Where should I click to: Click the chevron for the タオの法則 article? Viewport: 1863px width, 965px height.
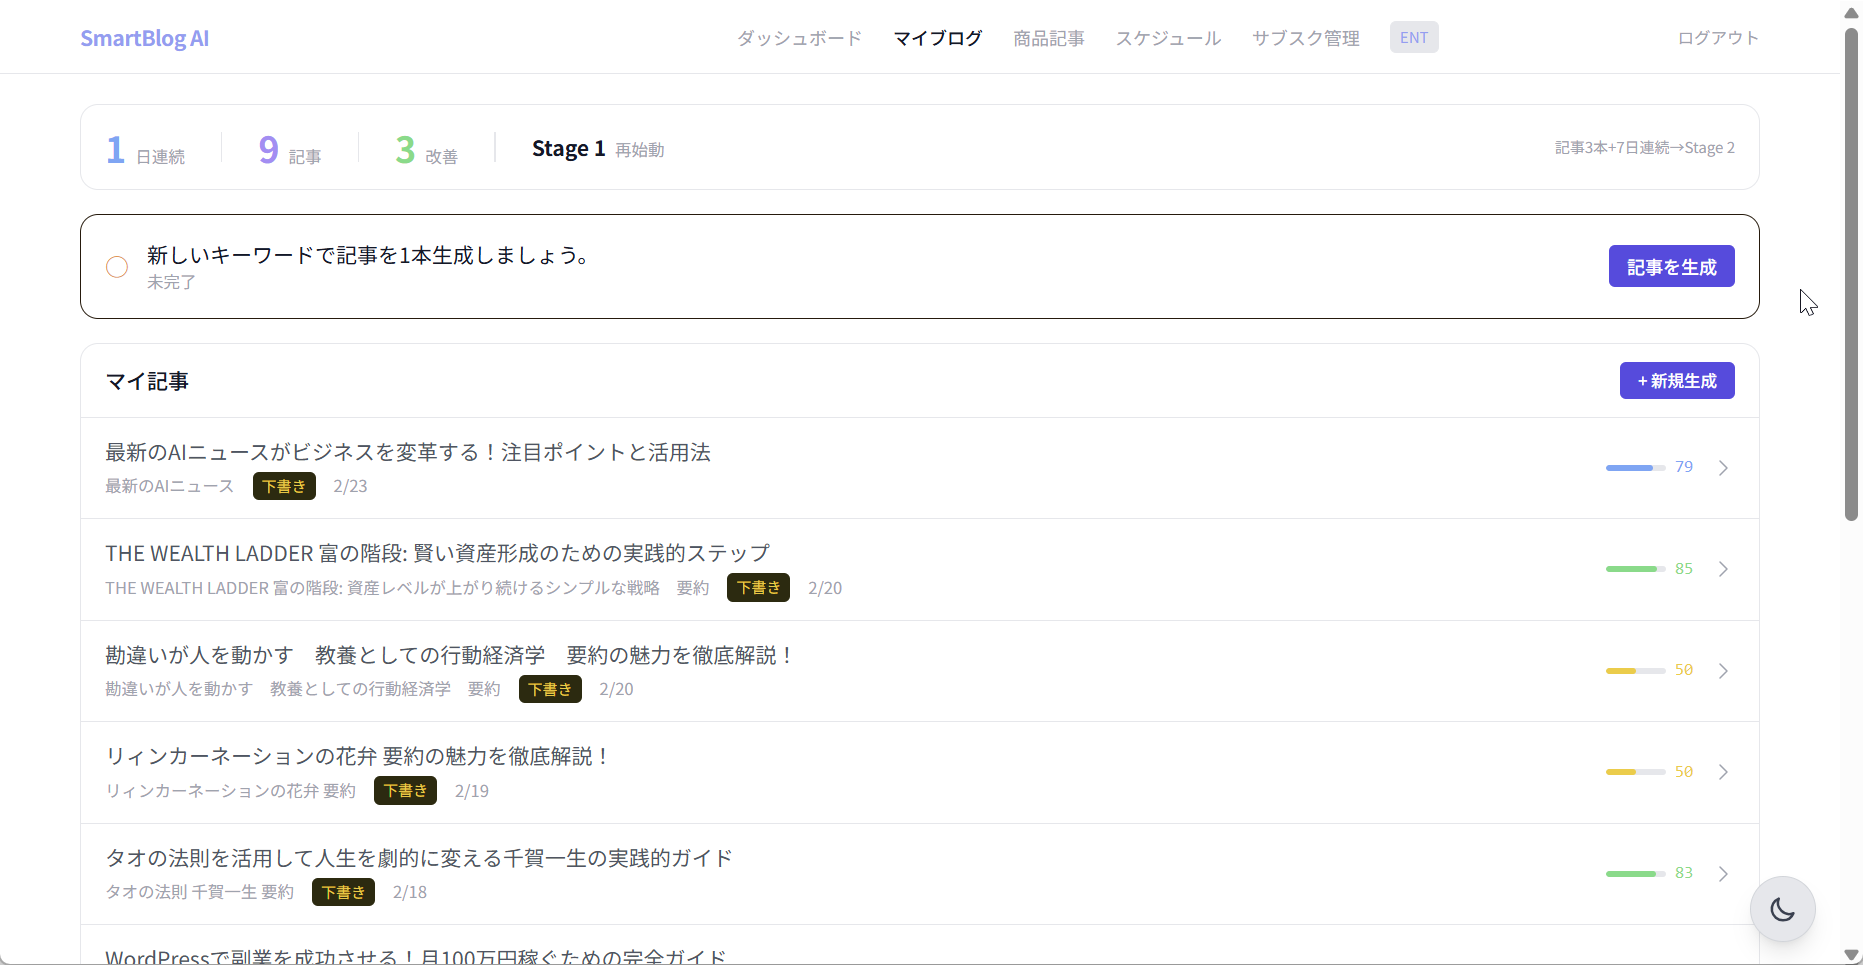coord(1723,874)
